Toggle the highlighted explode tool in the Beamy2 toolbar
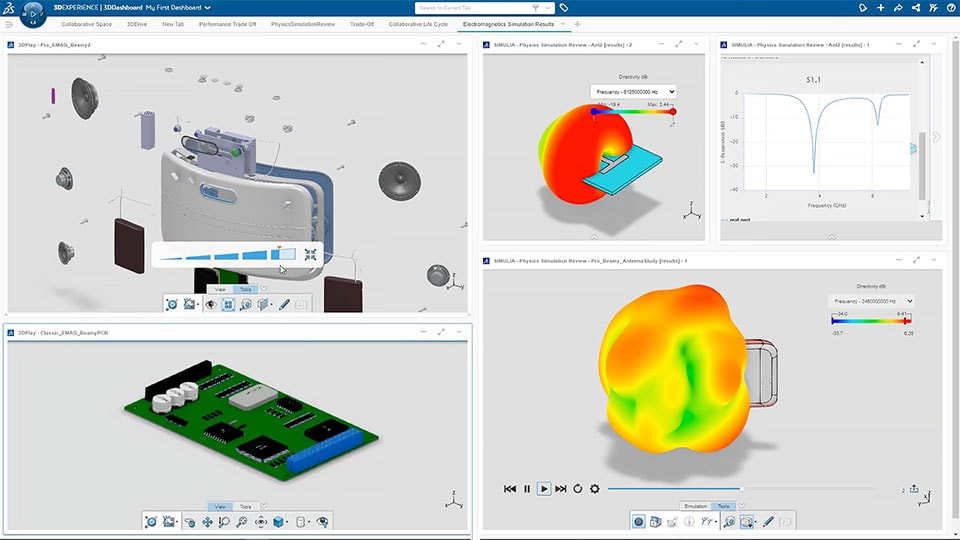 point(228,304)
